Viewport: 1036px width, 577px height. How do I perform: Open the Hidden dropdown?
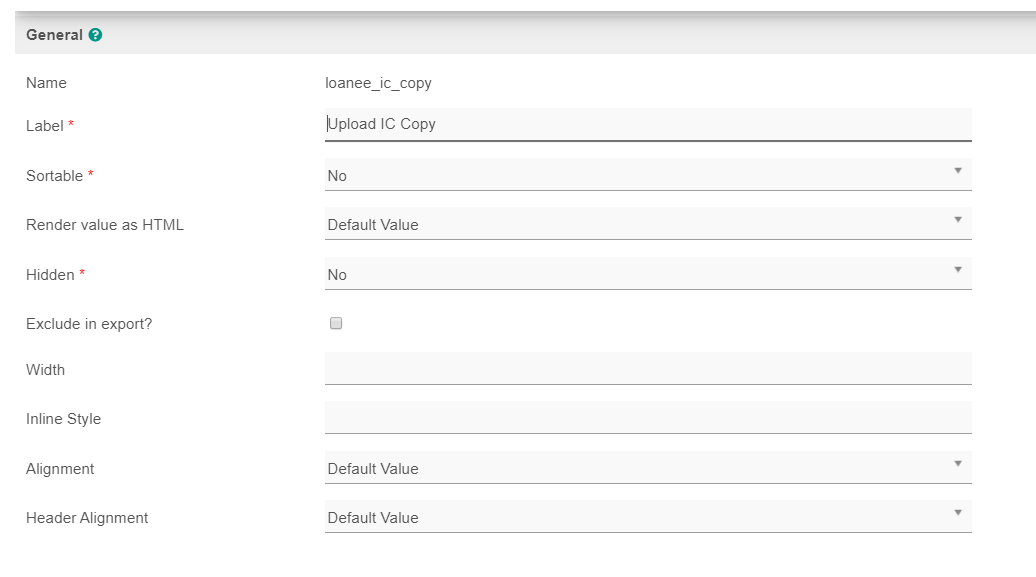pyautogui.click(x=647, y=274)
